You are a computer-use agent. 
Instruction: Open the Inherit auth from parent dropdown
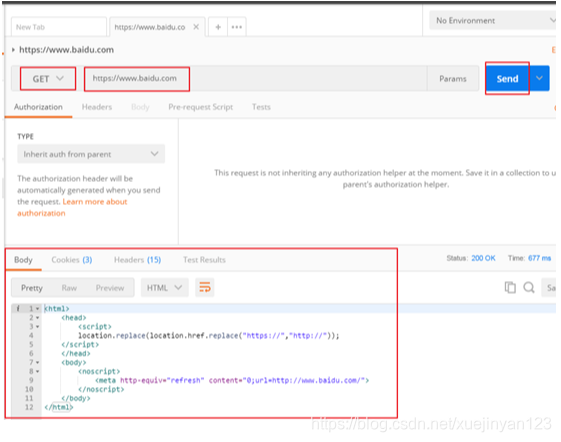(x=91, y=154)
